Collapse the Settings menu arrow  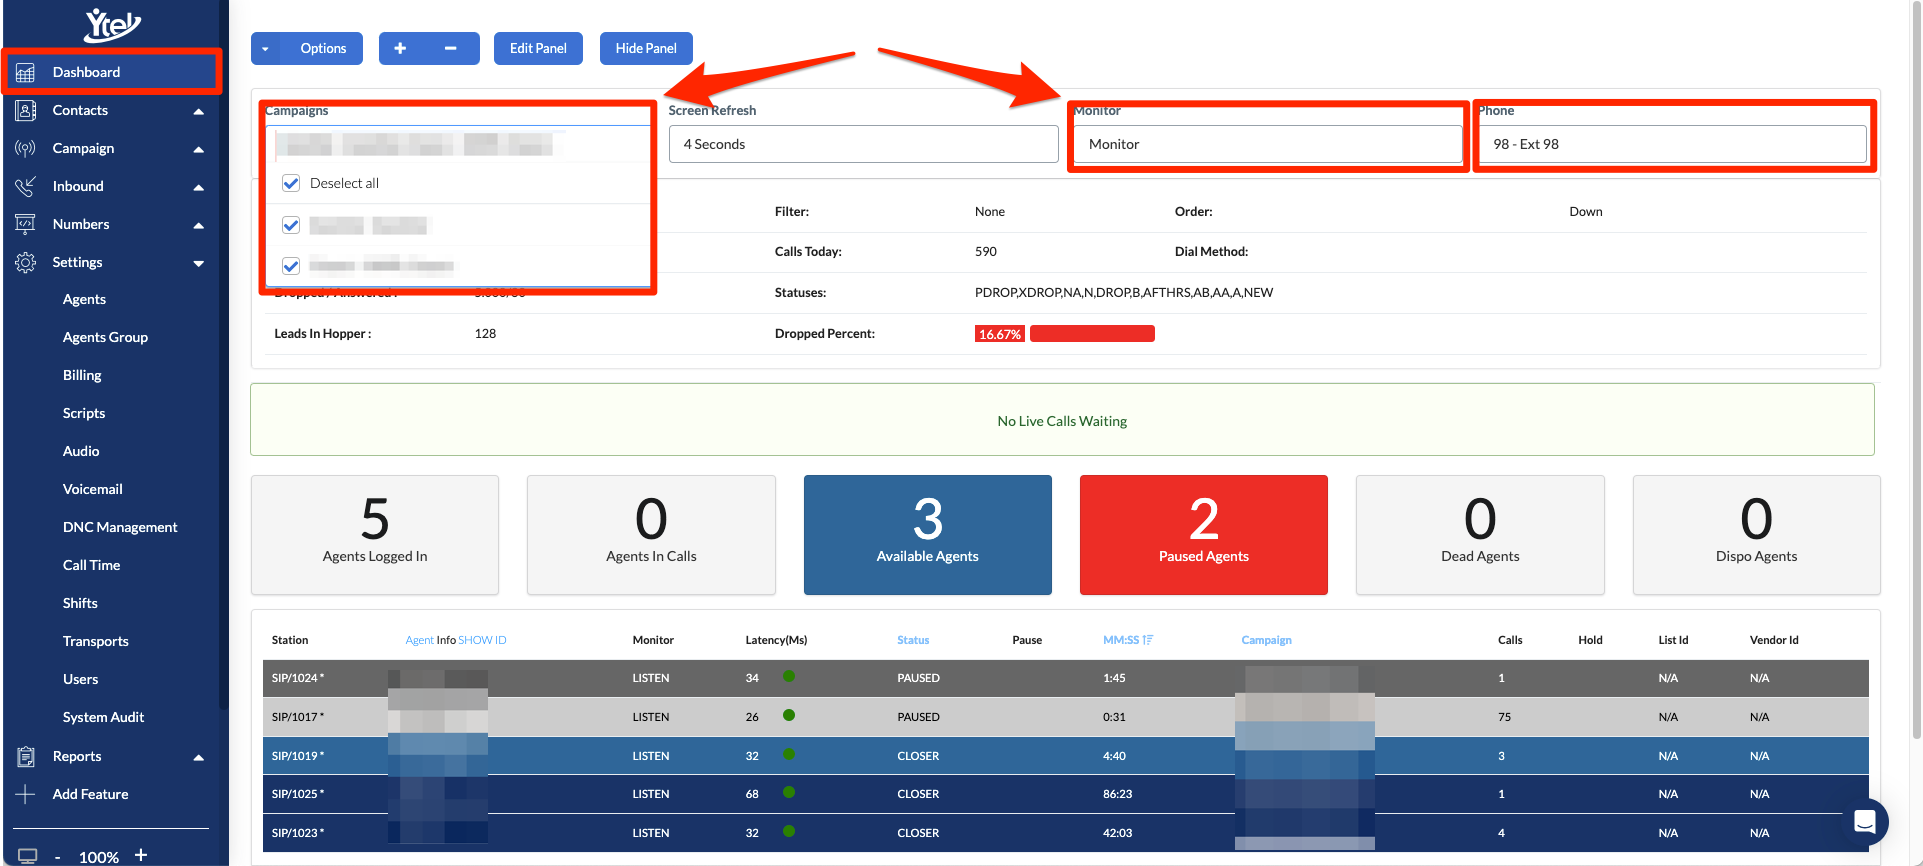(x=198, y=263)
